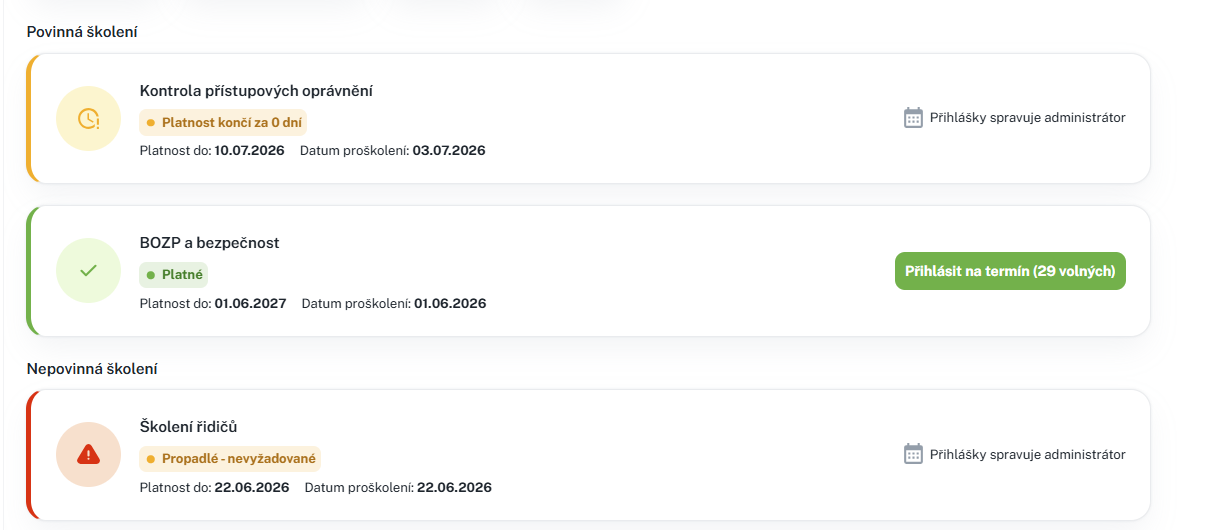The height and width of the screenshot is (530, 1208).
Task: Click the green dot in the 'Platné' badge
Action: (x=151, y=275)
